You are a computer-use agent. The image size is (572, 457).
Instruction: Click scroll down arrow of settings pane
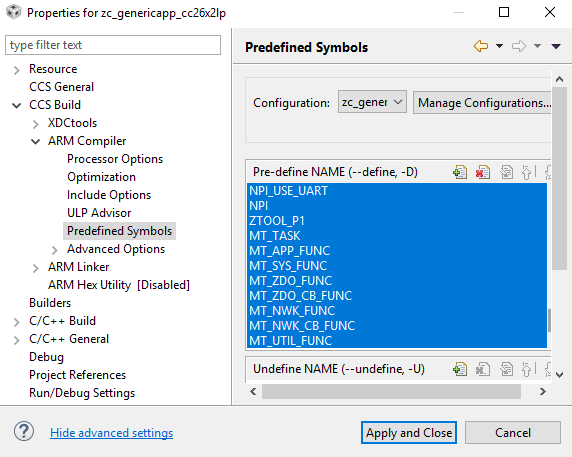click(x=559, y=374)
